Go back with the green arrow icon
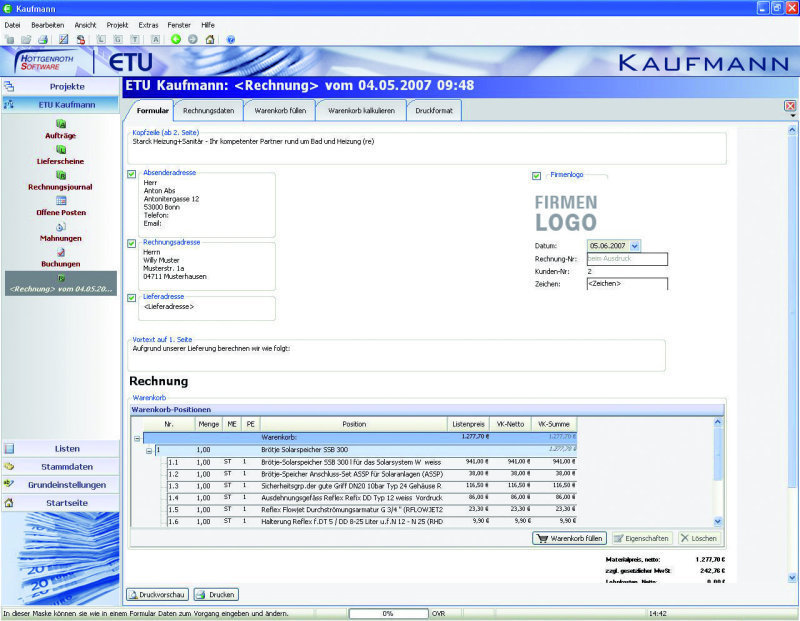800x621 pixels. [x=176, y=39]
